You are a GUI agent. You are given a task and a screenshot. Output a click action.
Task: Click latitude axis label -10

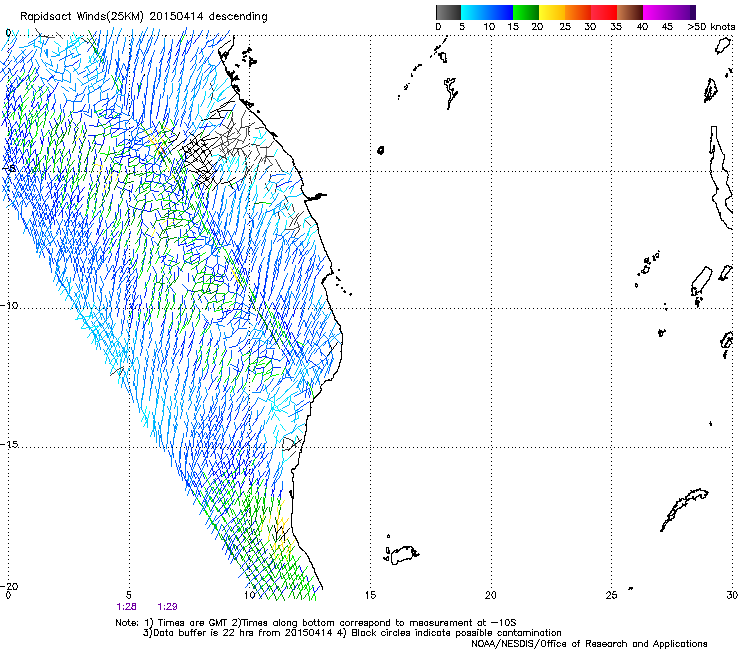[x=9, y=305]
